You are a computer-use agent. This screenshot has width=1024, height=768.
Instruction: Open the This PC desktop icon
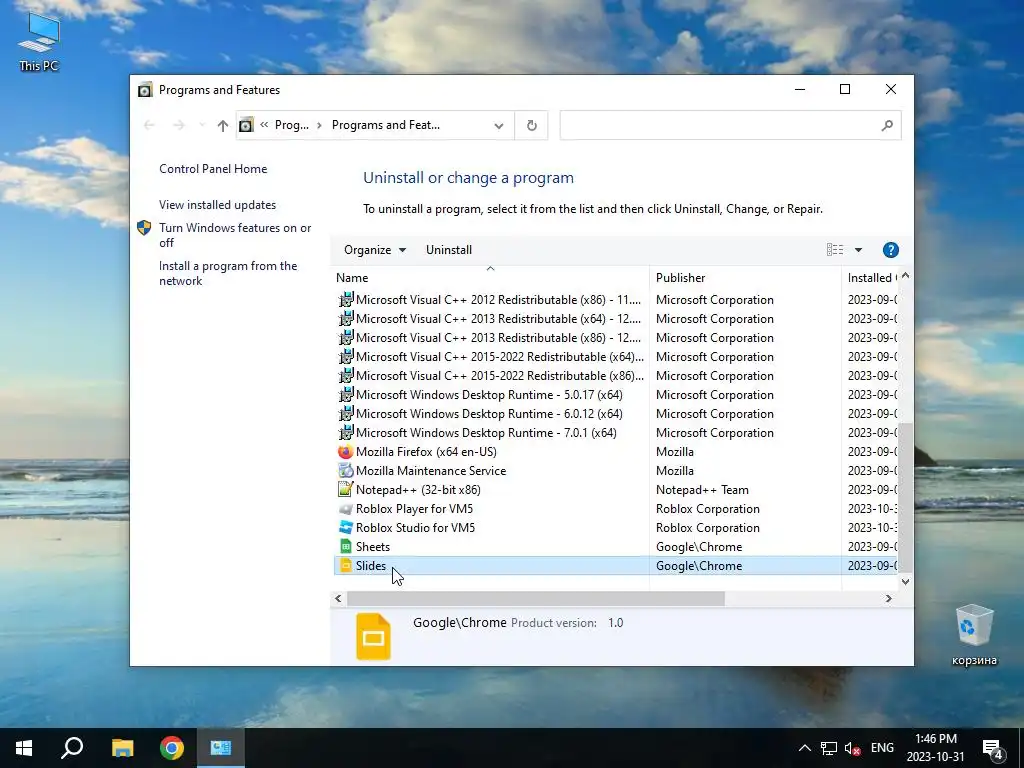(x=39, y=42)
